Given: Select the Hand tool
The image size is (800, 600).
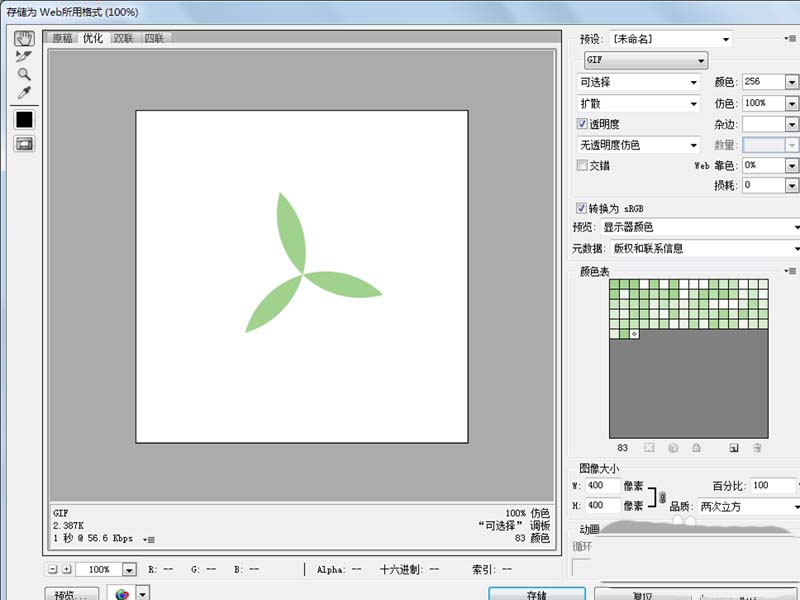Looking at the screenshot, I should (24, 39).
